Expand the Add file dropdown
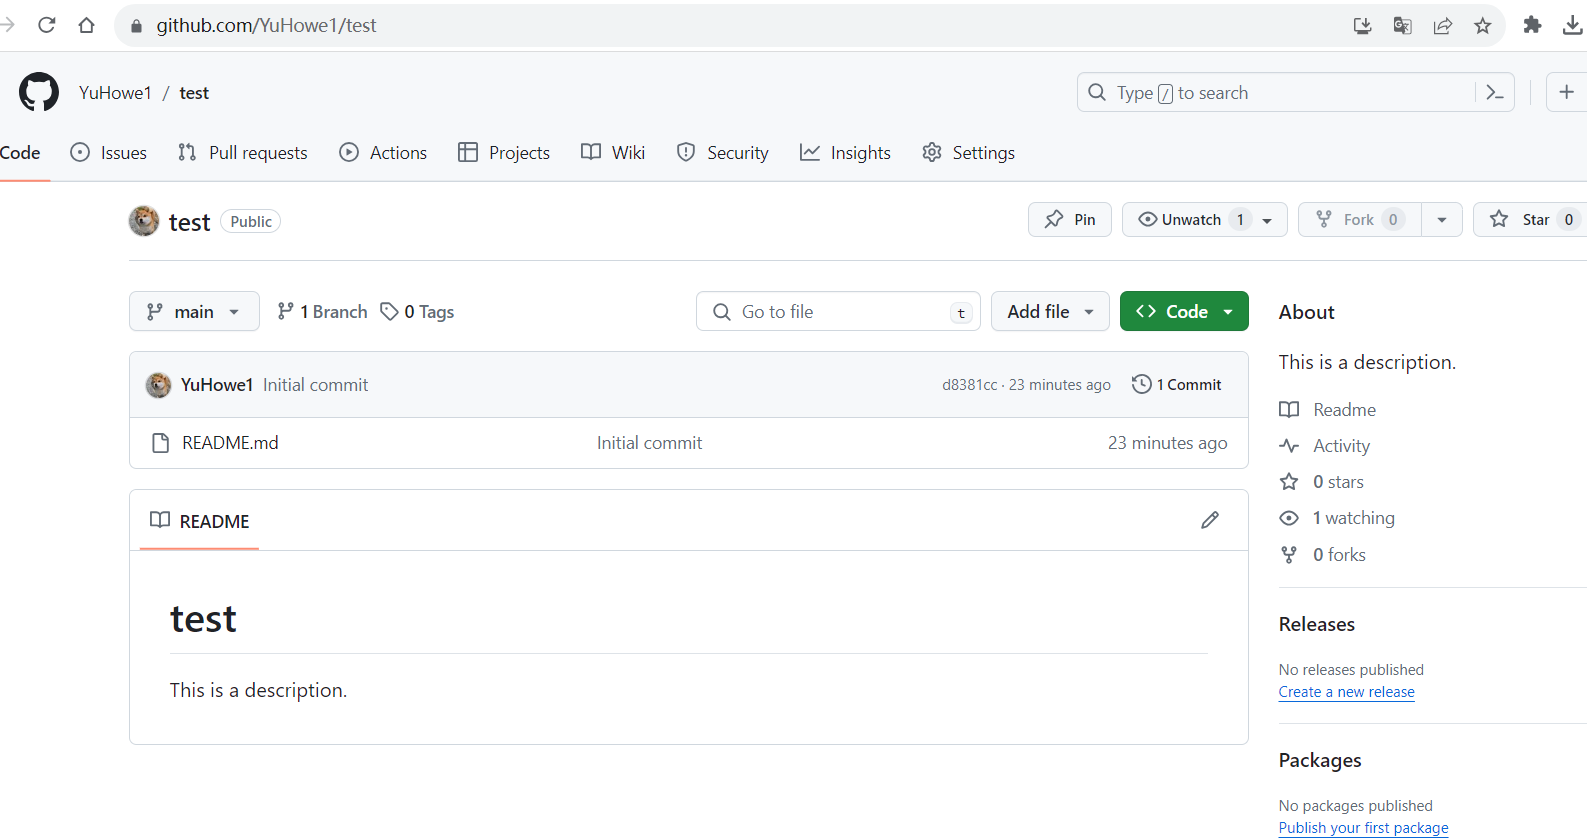Image resolution: width=1587 pixels, height=840 pixels. [1050, 311]
